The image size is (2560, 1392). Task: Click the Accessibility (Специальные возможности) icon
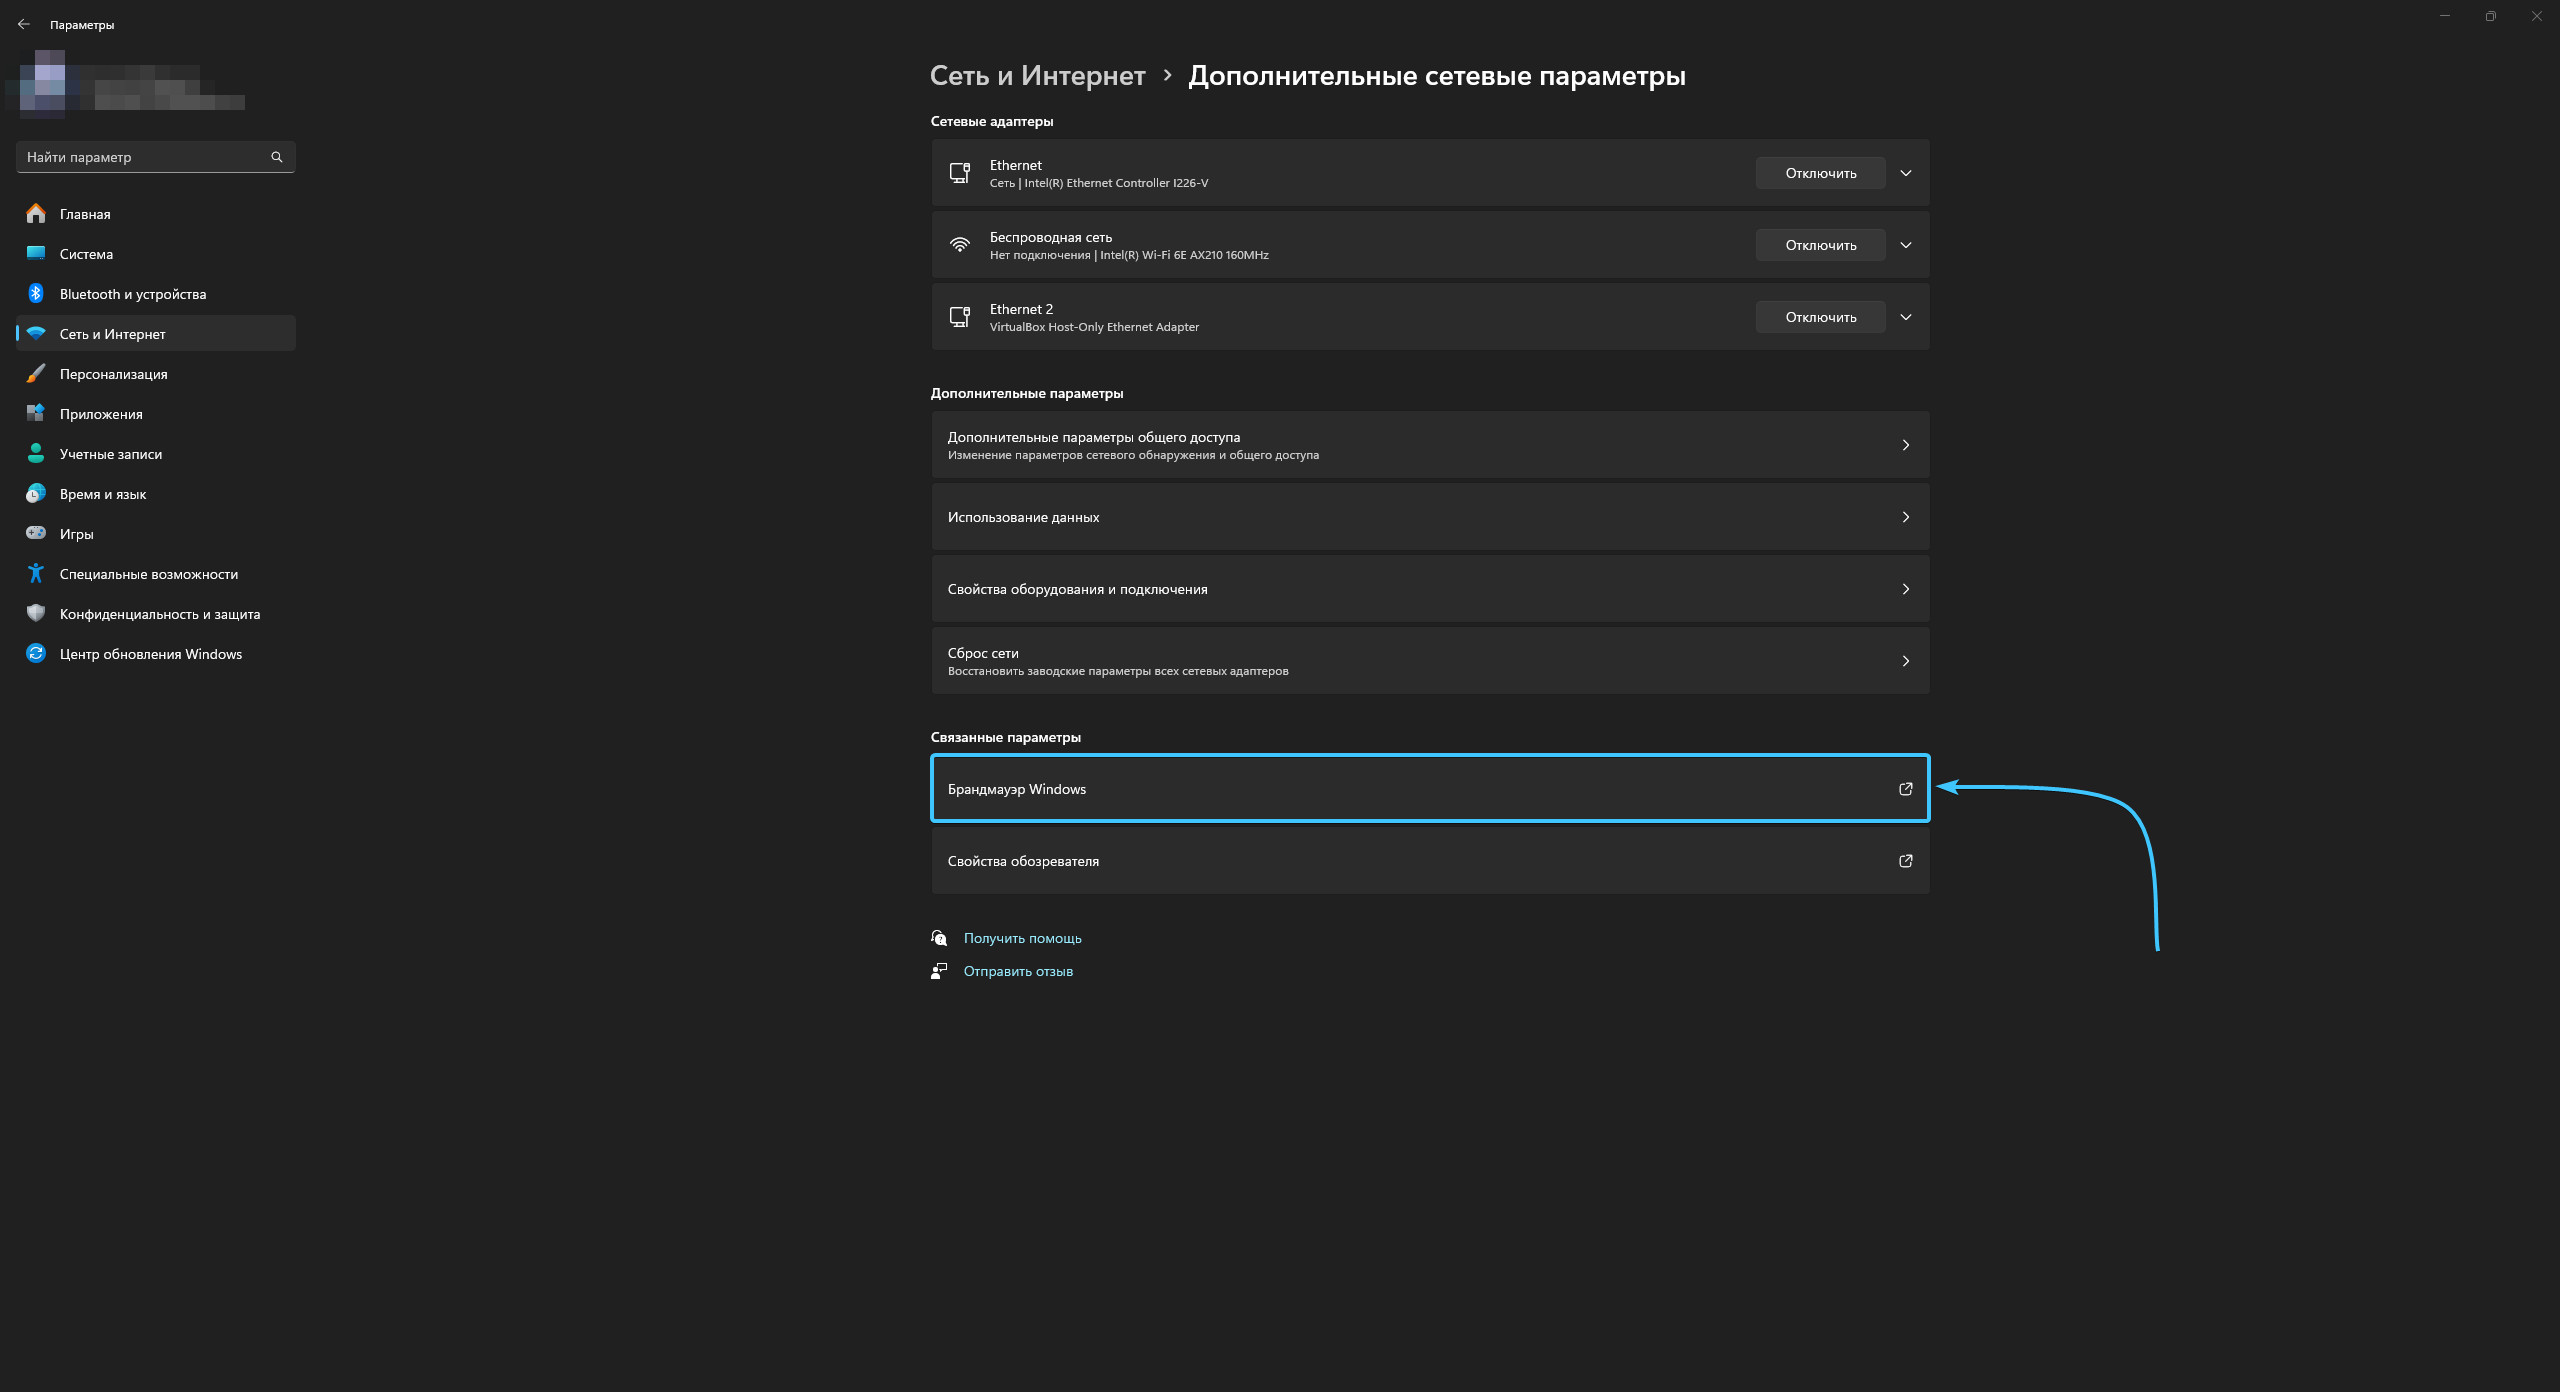pos(36,573)
